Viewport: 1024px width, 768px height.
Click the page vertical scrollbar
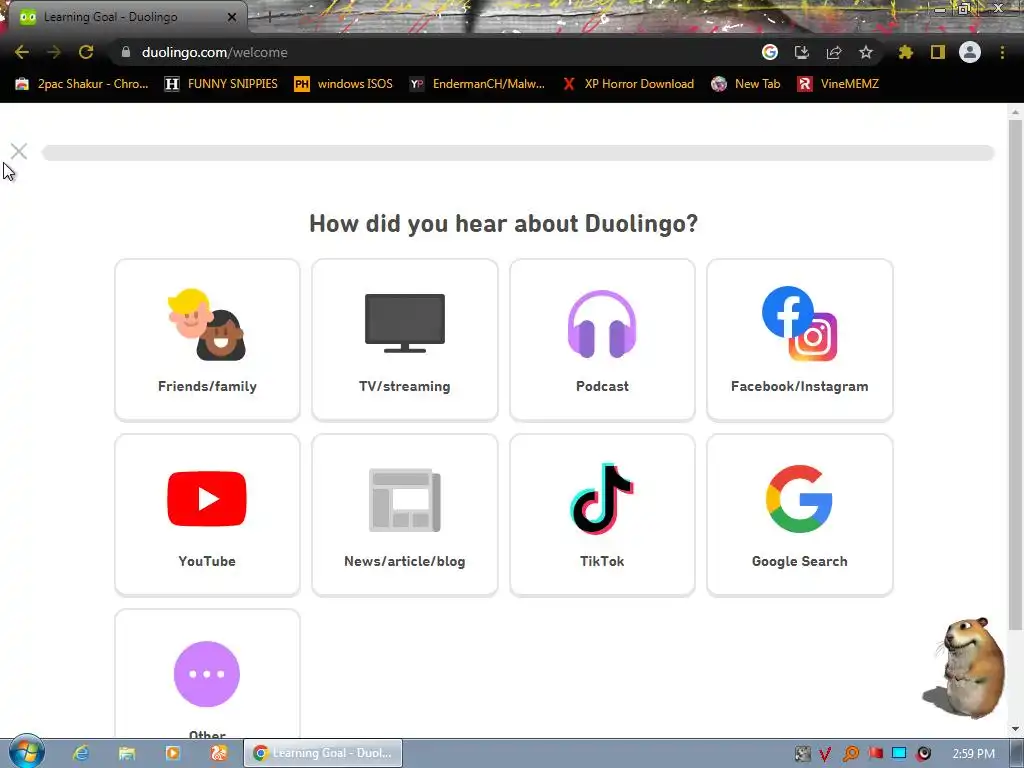[x=1015, y=375]
